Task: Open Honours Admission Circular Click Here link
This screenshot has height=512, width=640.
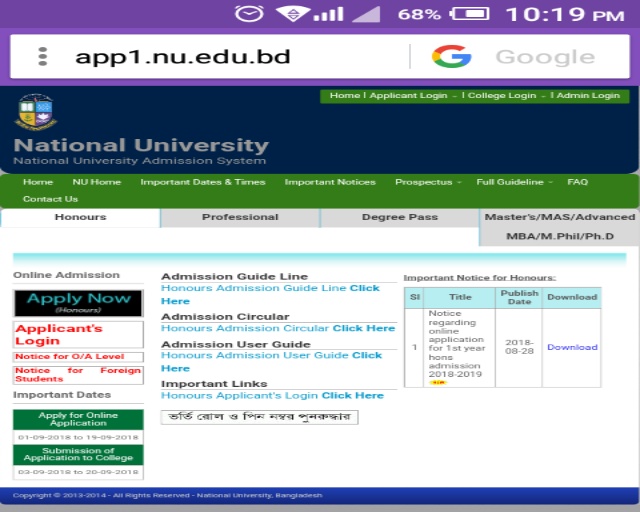Action: [x=278, y=328]
